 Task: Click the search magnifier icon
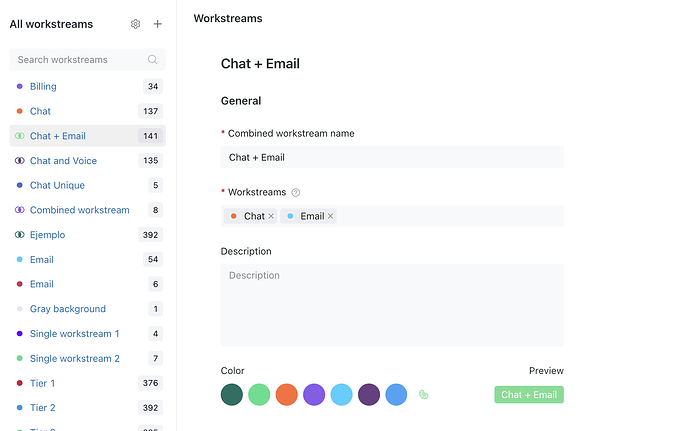coord(153,60)
